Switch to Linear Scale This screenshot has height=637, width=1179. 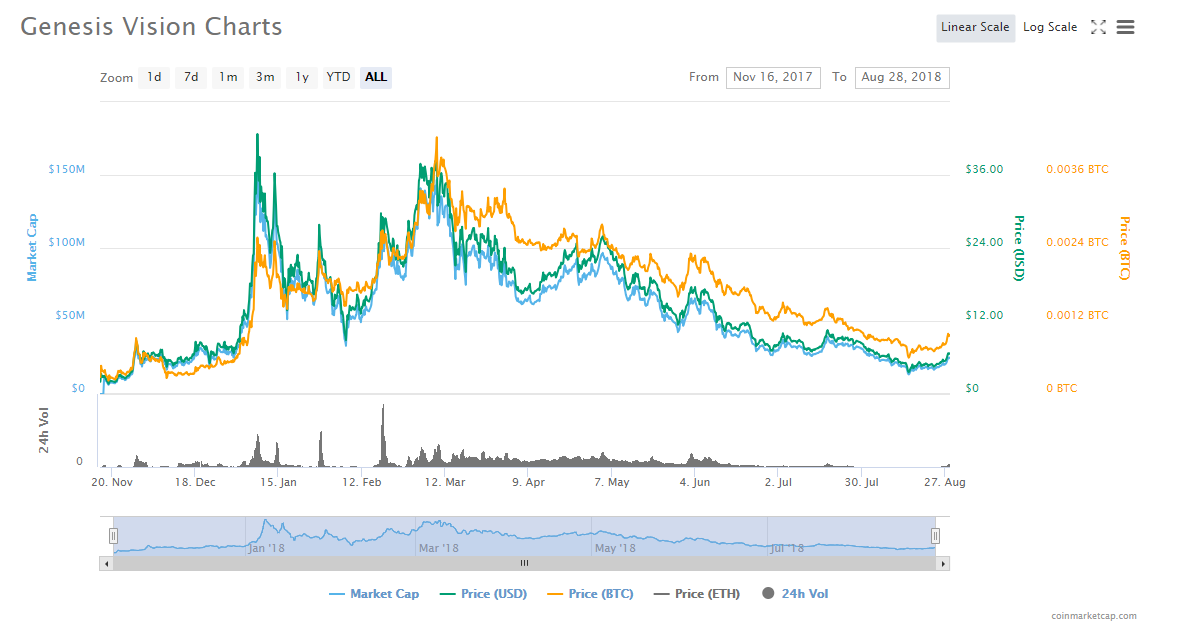pyautogui.click(x=975, y=27)
